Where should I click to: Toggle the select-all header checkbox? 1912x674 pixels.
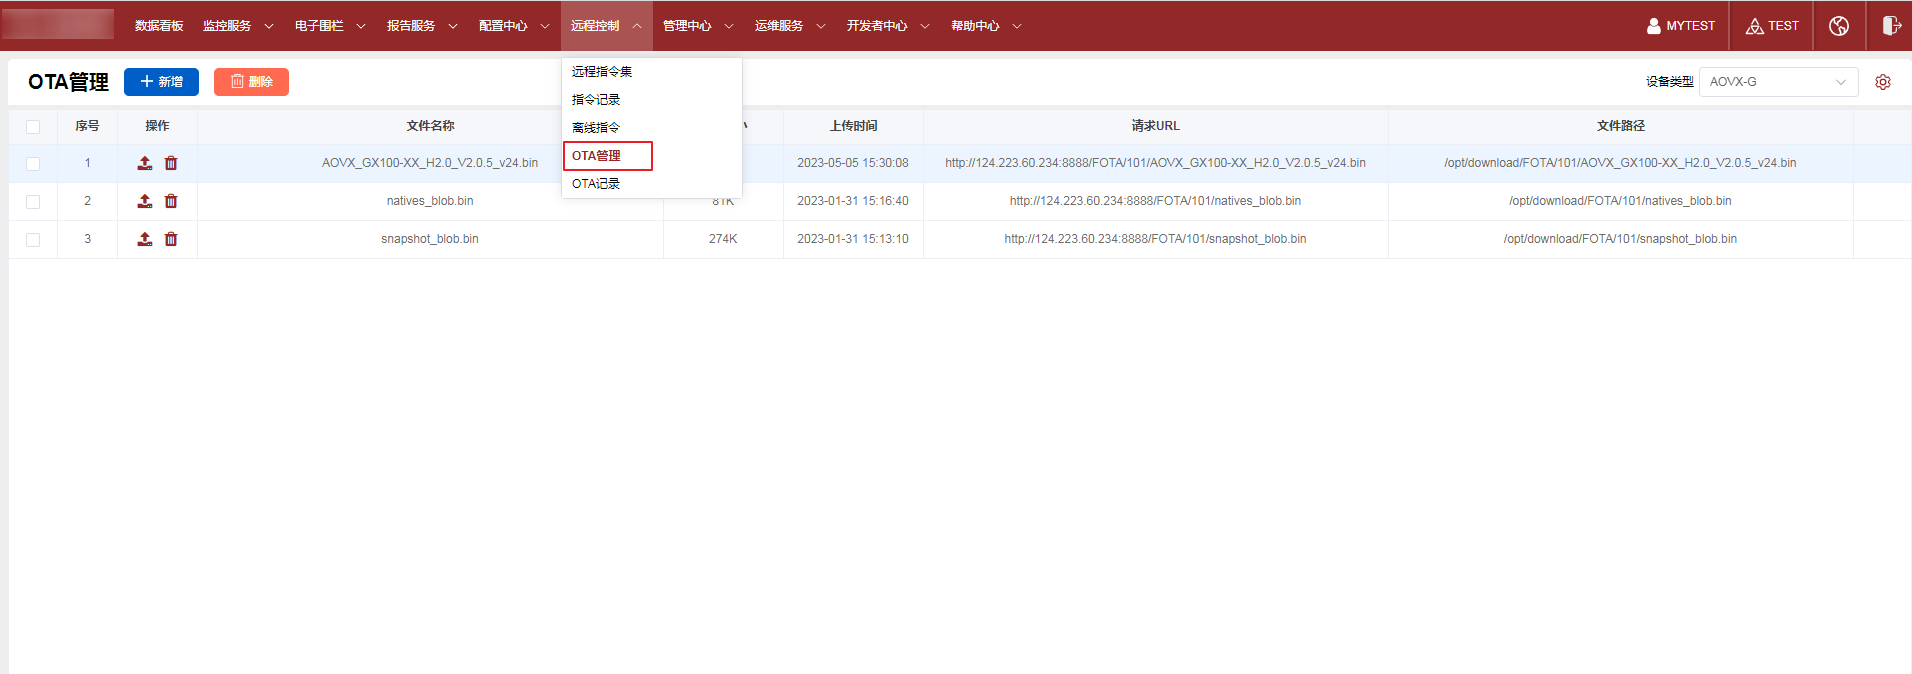click(33, 127)
